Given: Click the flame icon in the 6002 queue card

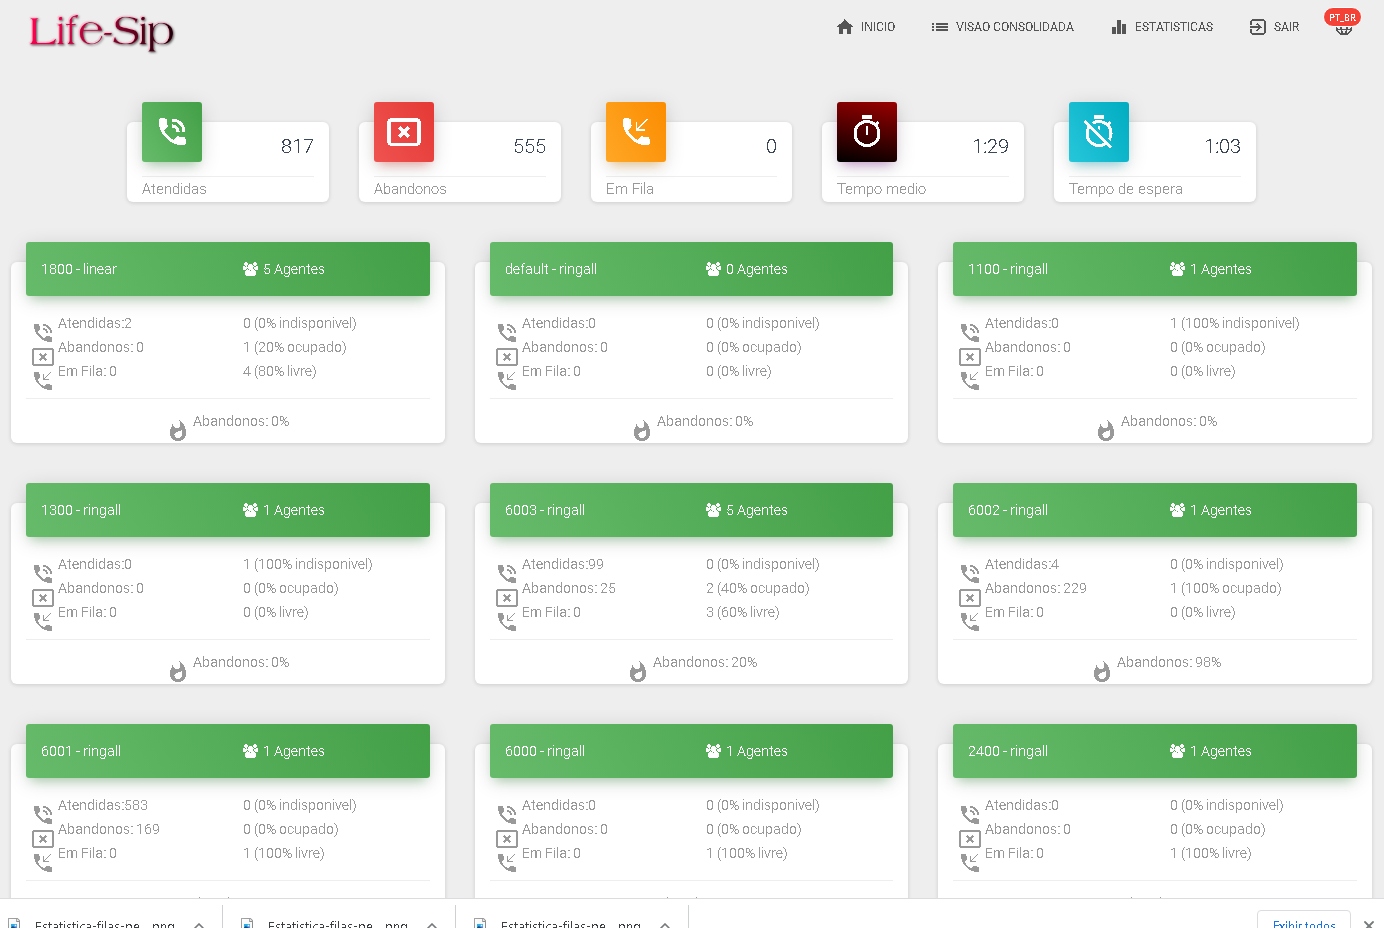Looking at the screenshot, I should pyautogui.click(x=1102, y=672).
